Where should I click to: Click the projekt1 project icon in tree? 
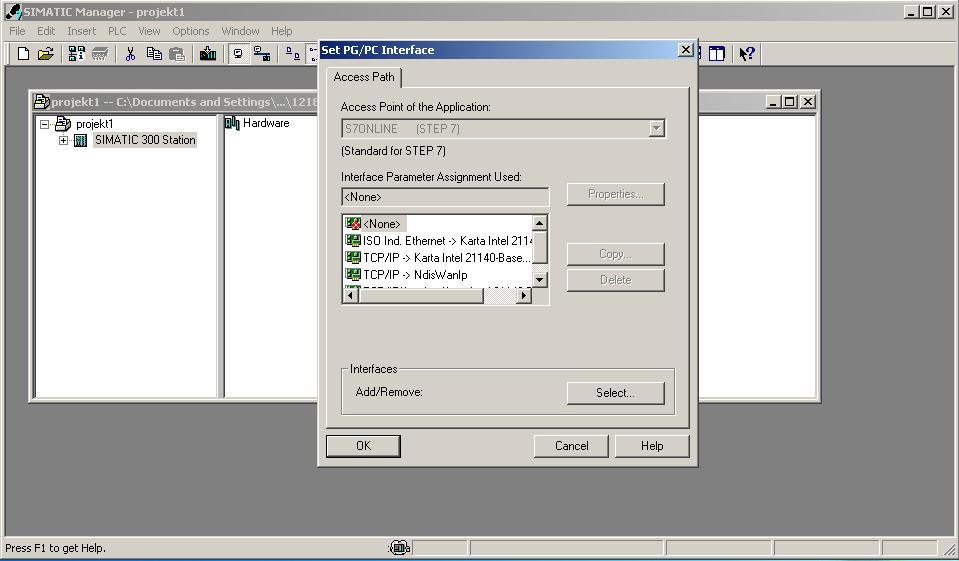(x=63, y=124)
